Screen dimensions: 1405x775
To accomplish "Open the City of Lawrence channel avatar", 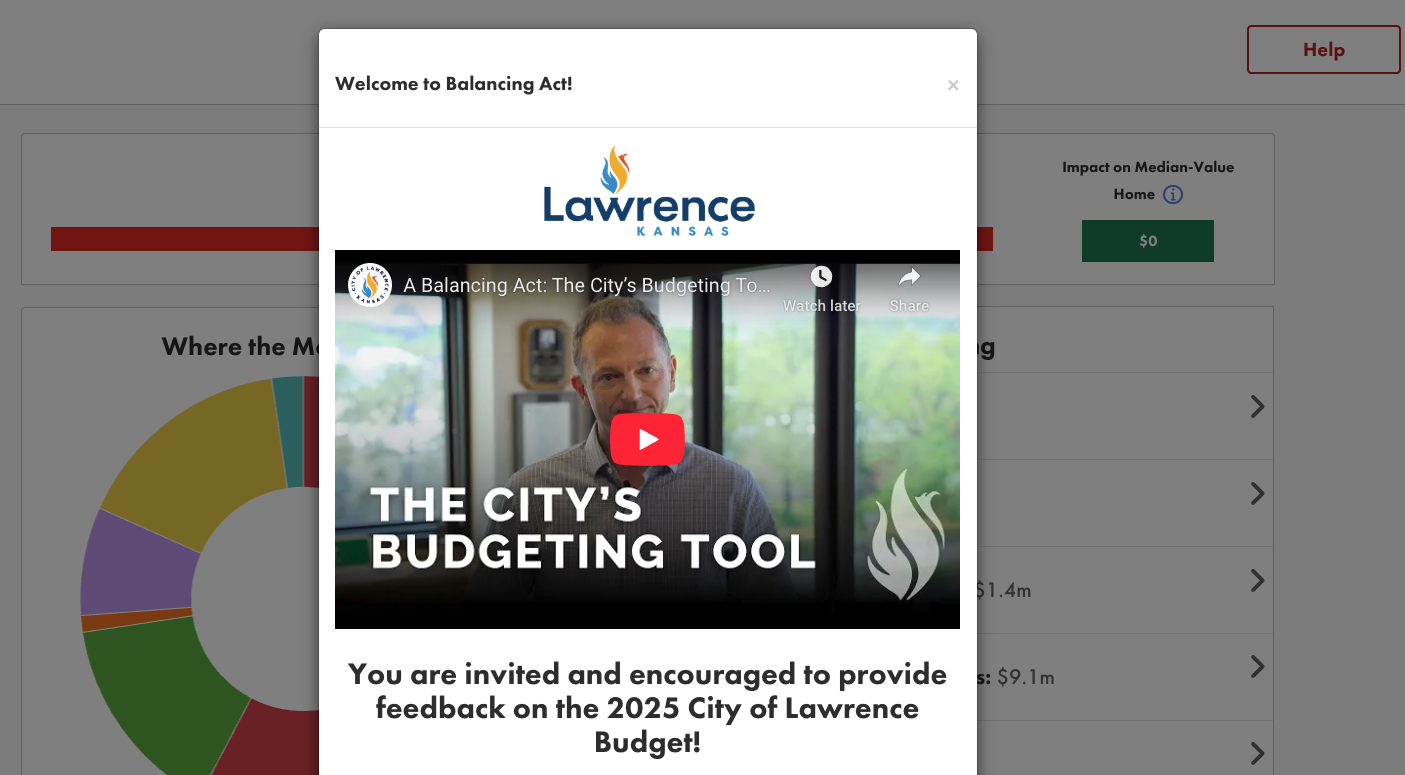I will tap(370, 285).
